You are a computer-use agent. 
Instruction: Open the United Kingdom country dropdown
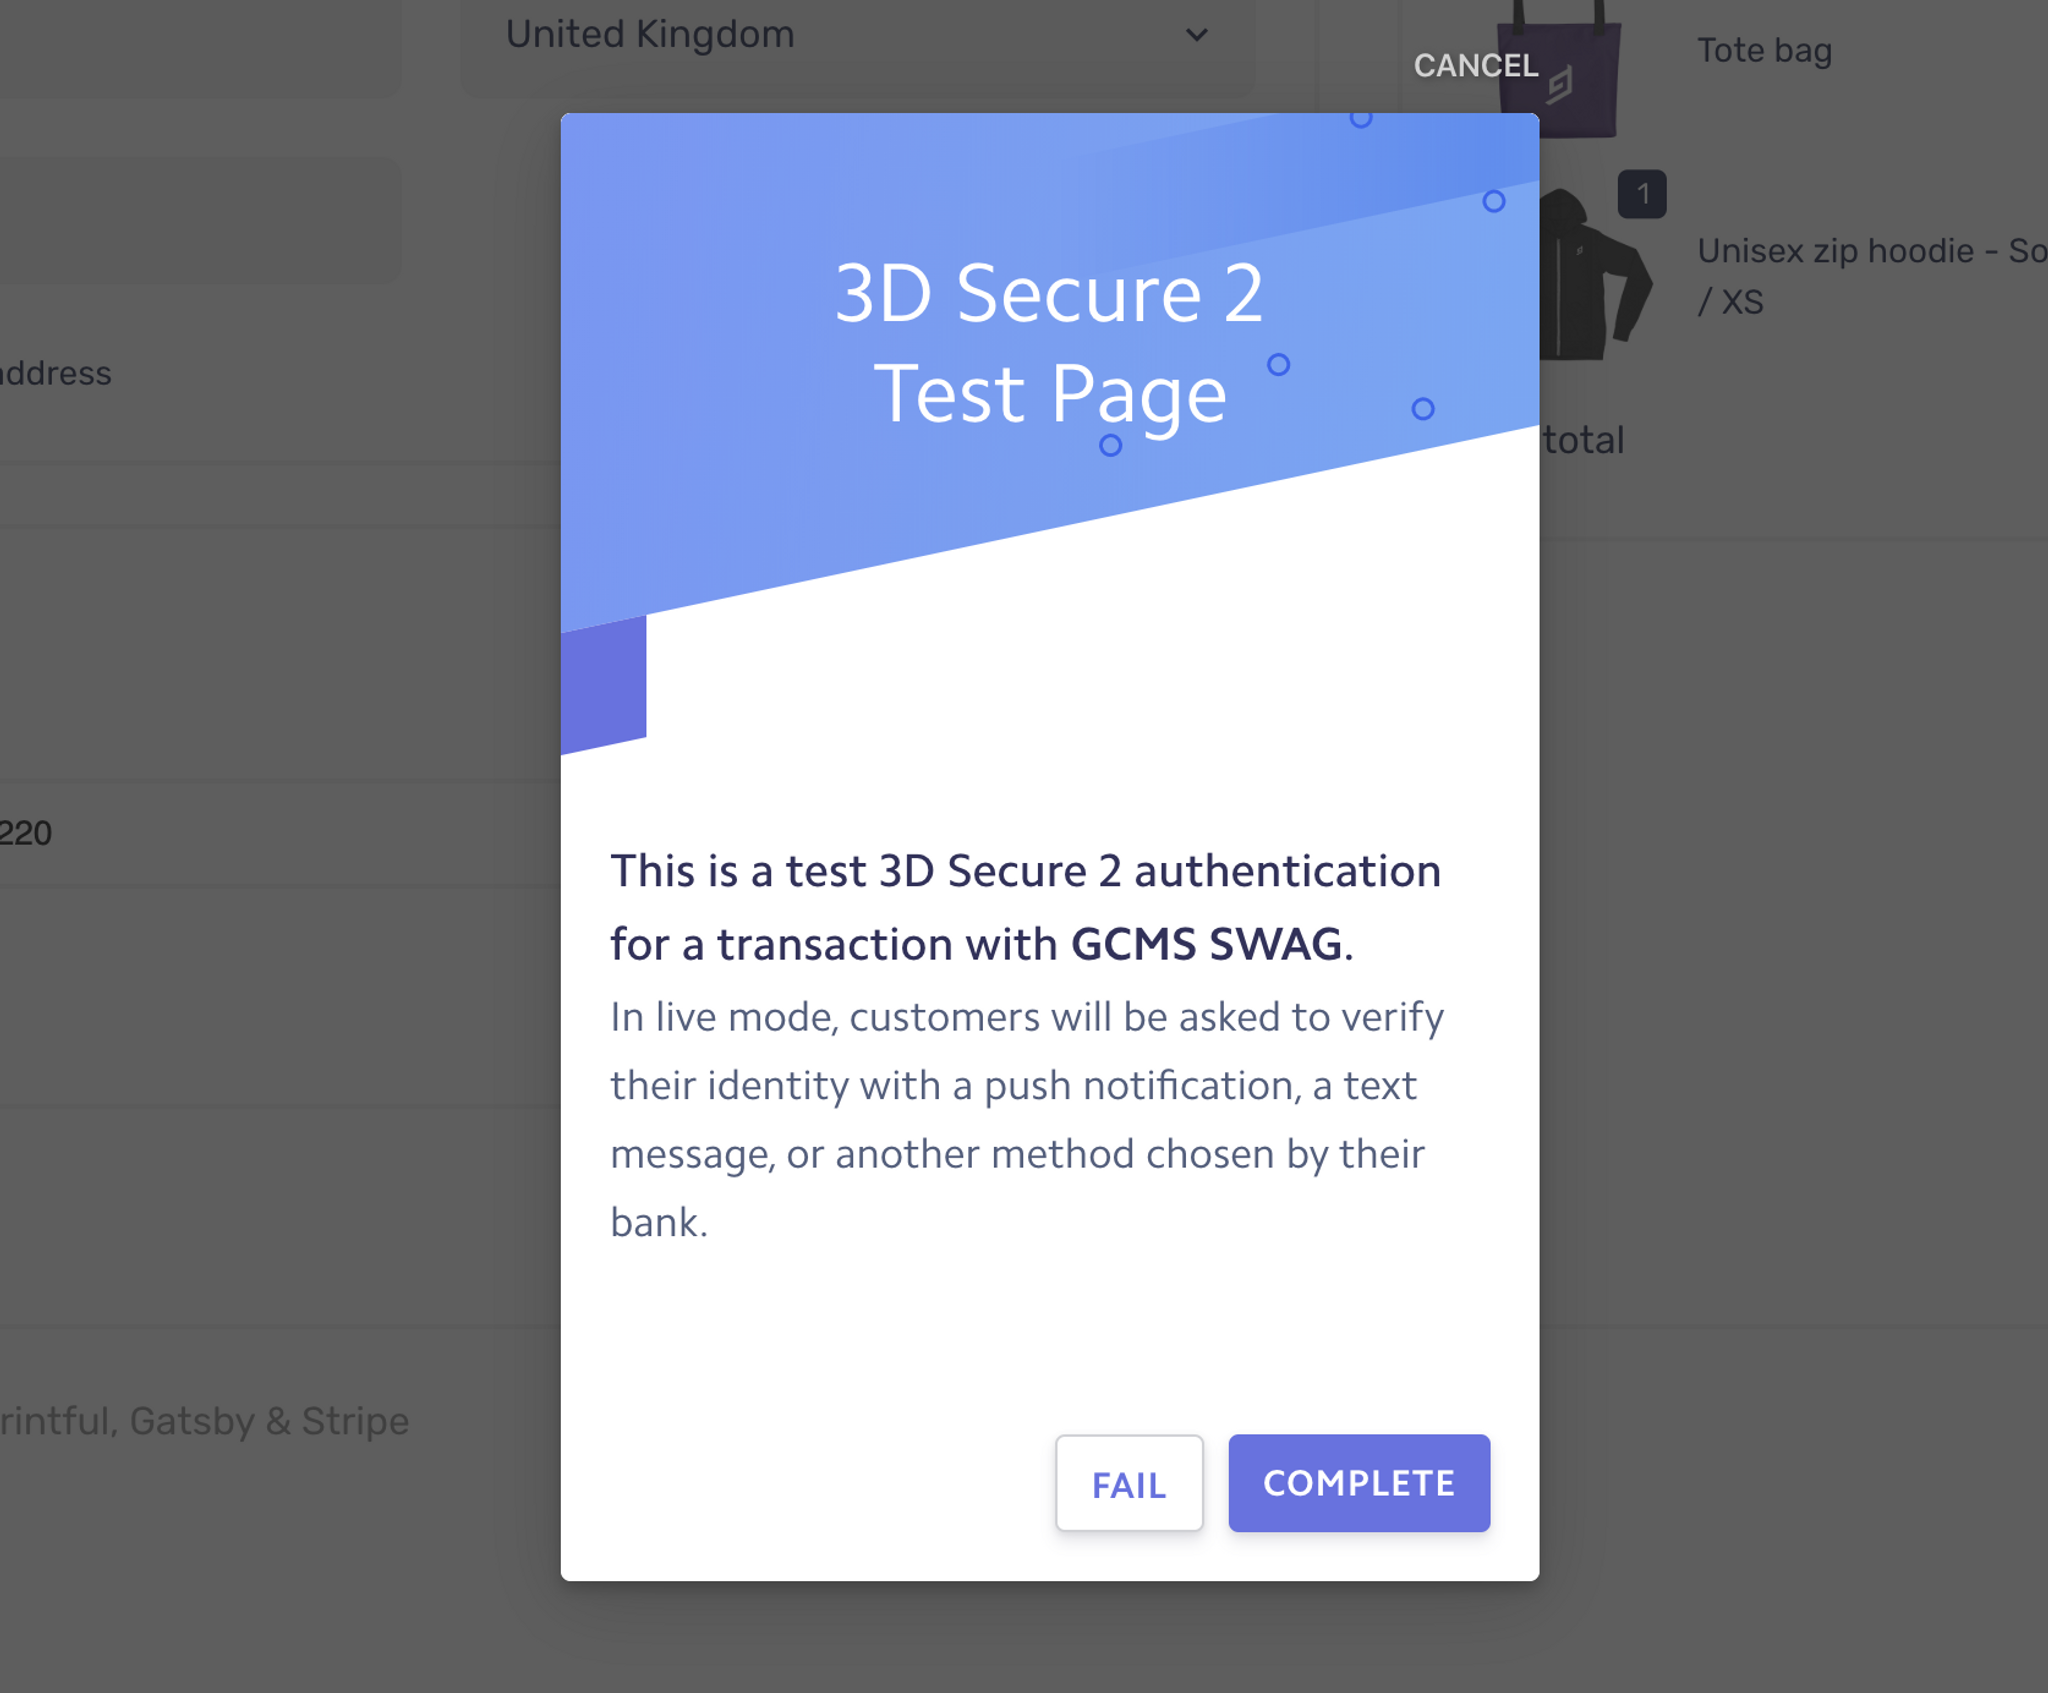tap(857, 40)
